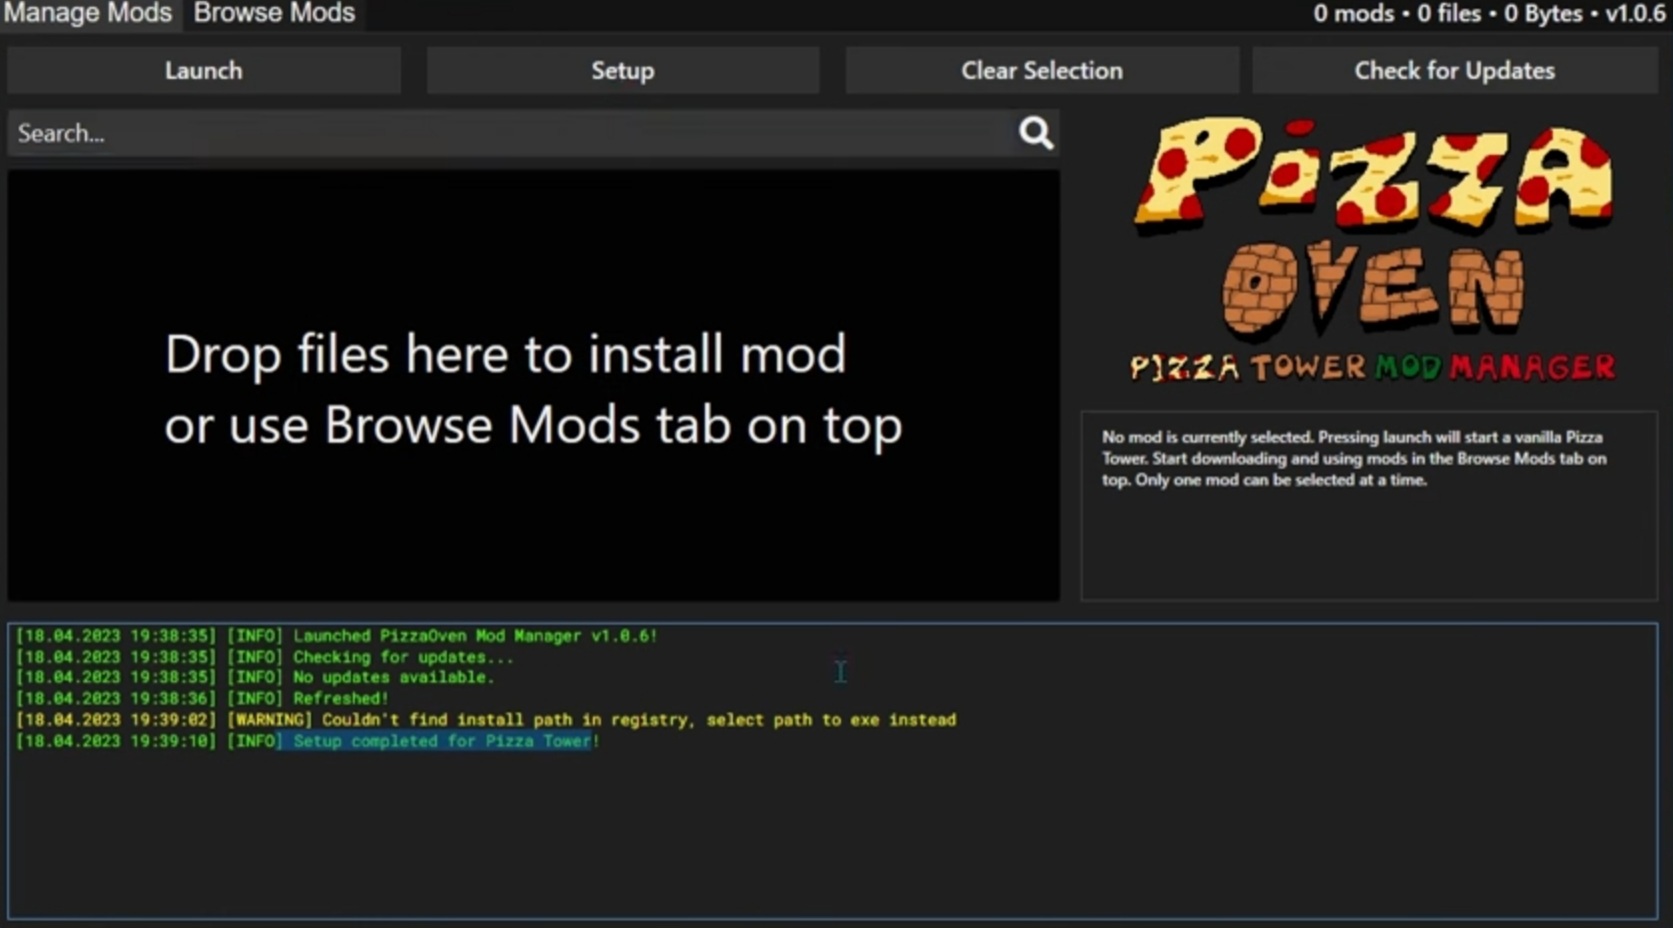Select the WARNING log line about install path
The image size is (1673, 928).
[486, 720]
